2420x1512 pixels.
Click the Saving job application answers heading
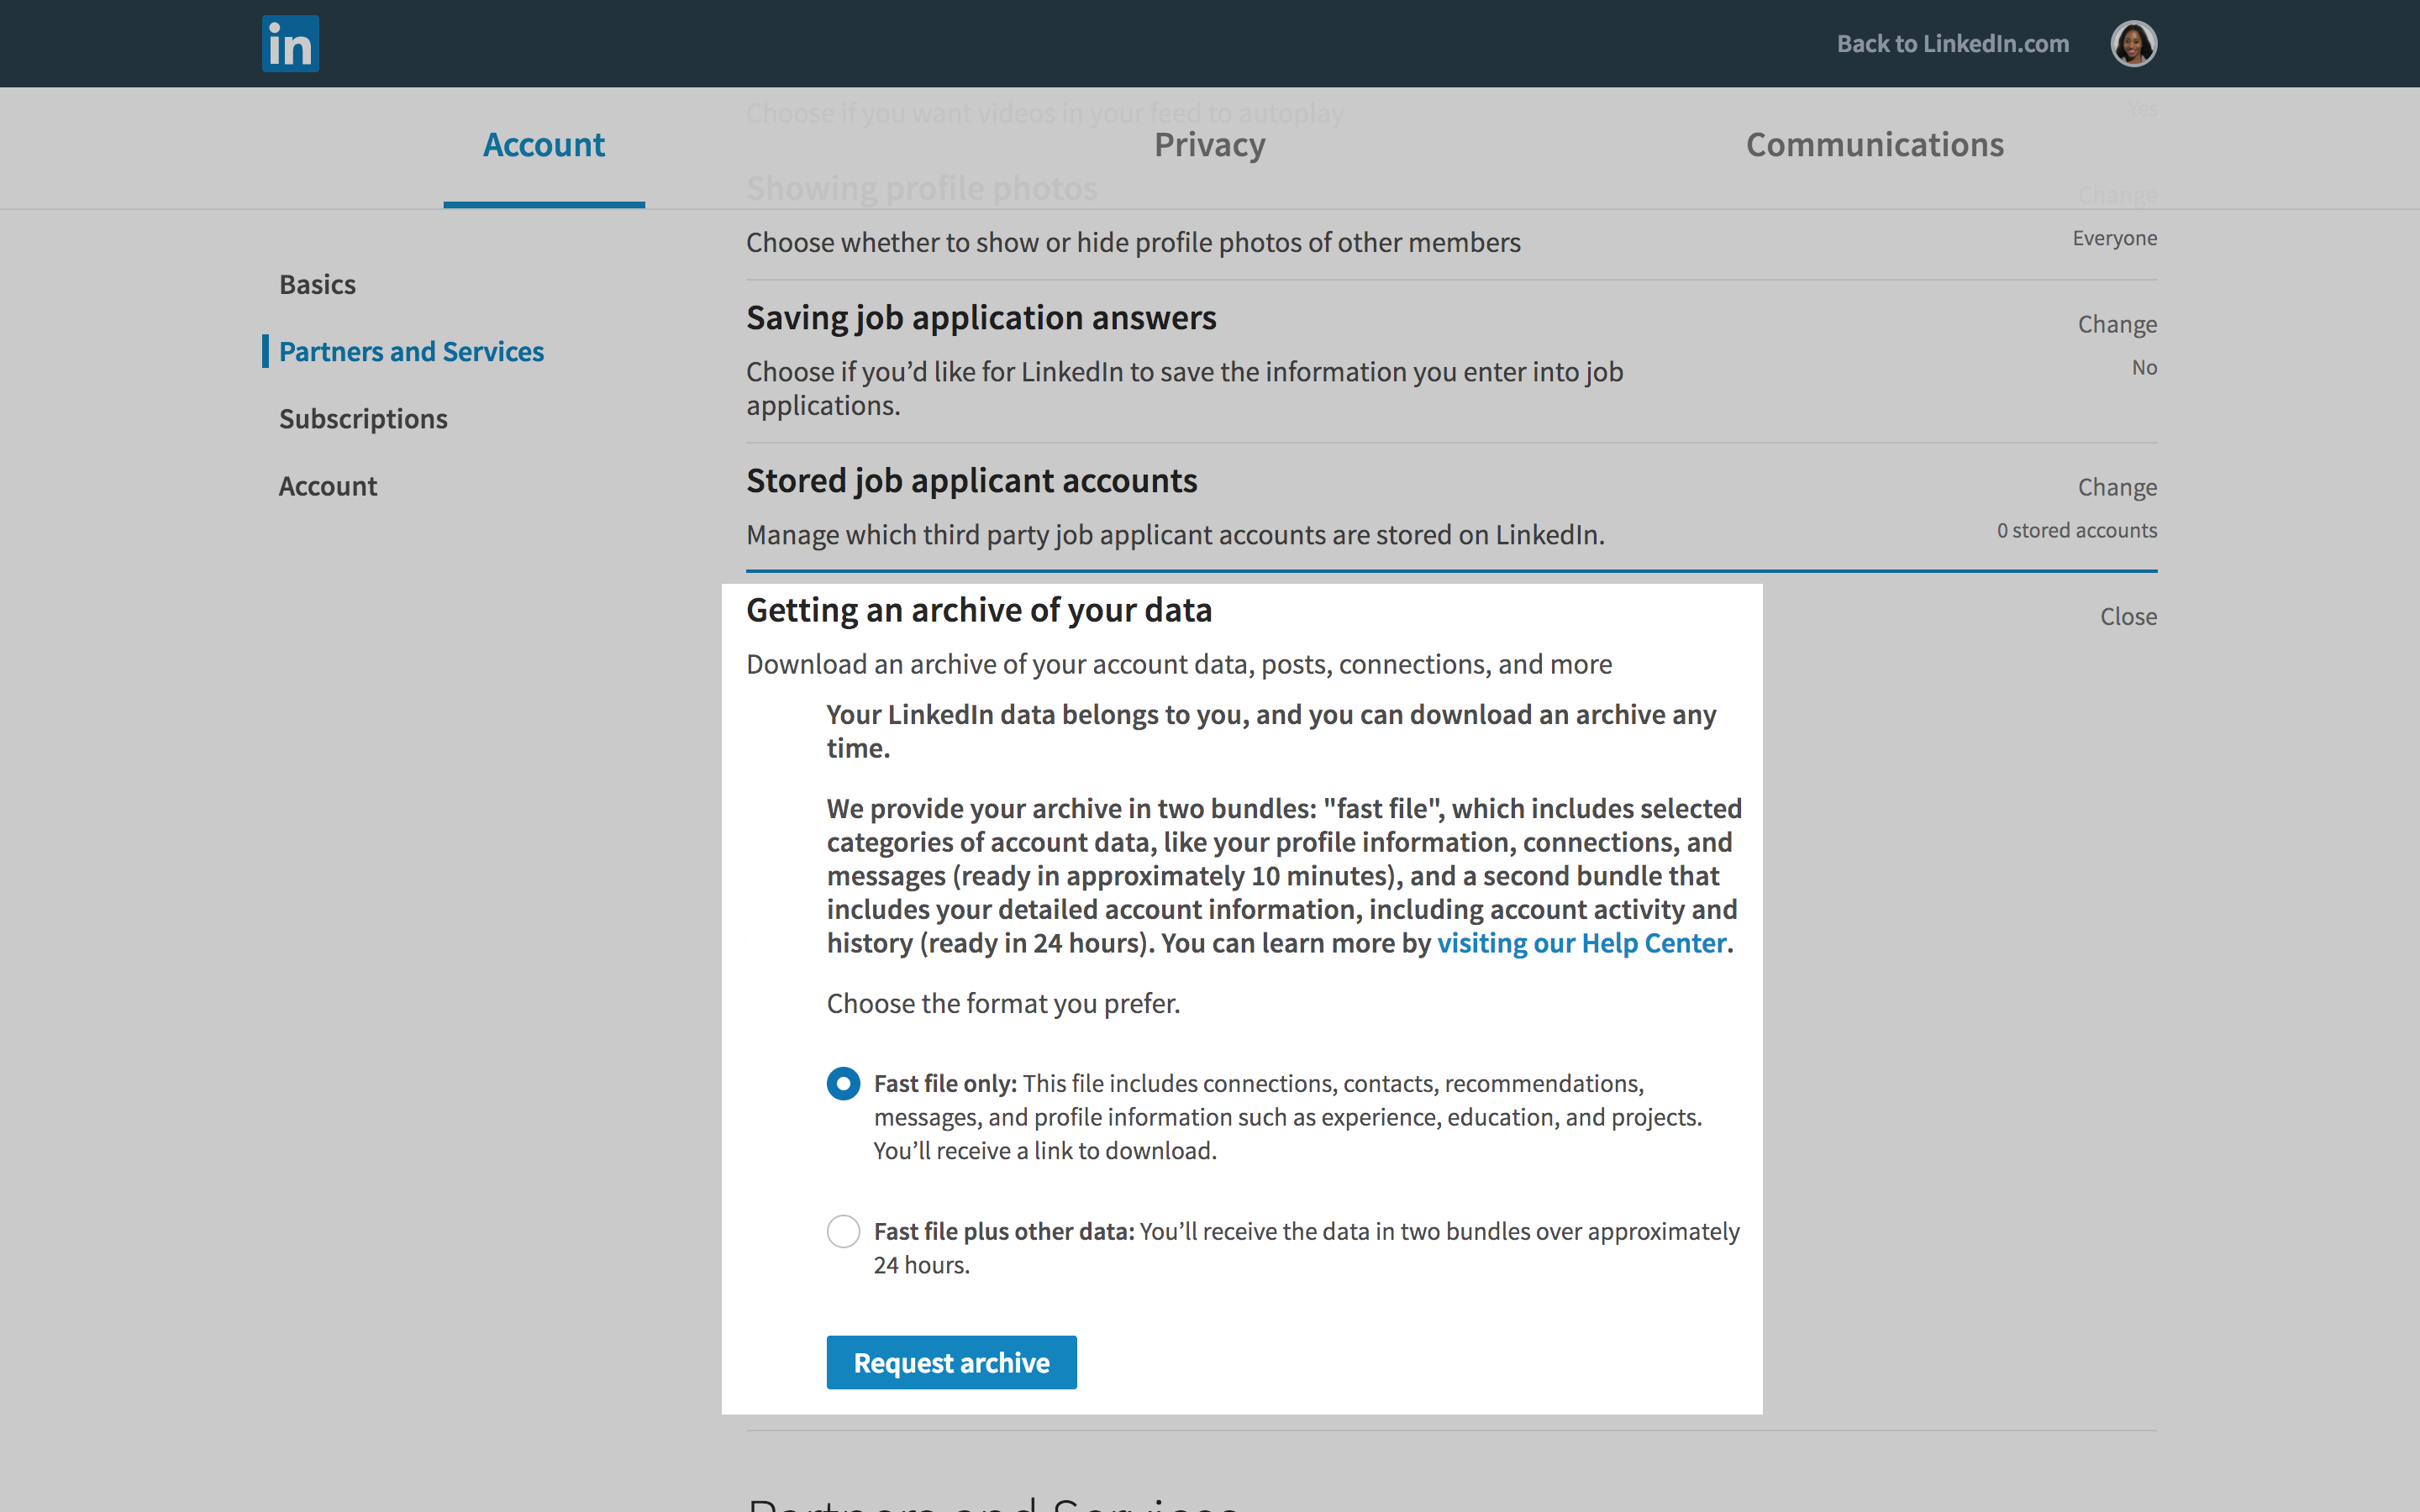coord(981,318)
